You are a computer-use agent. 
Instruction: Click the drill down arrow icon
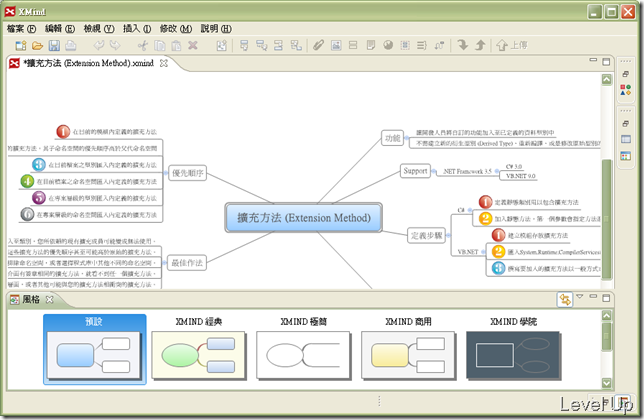(463, 45)
